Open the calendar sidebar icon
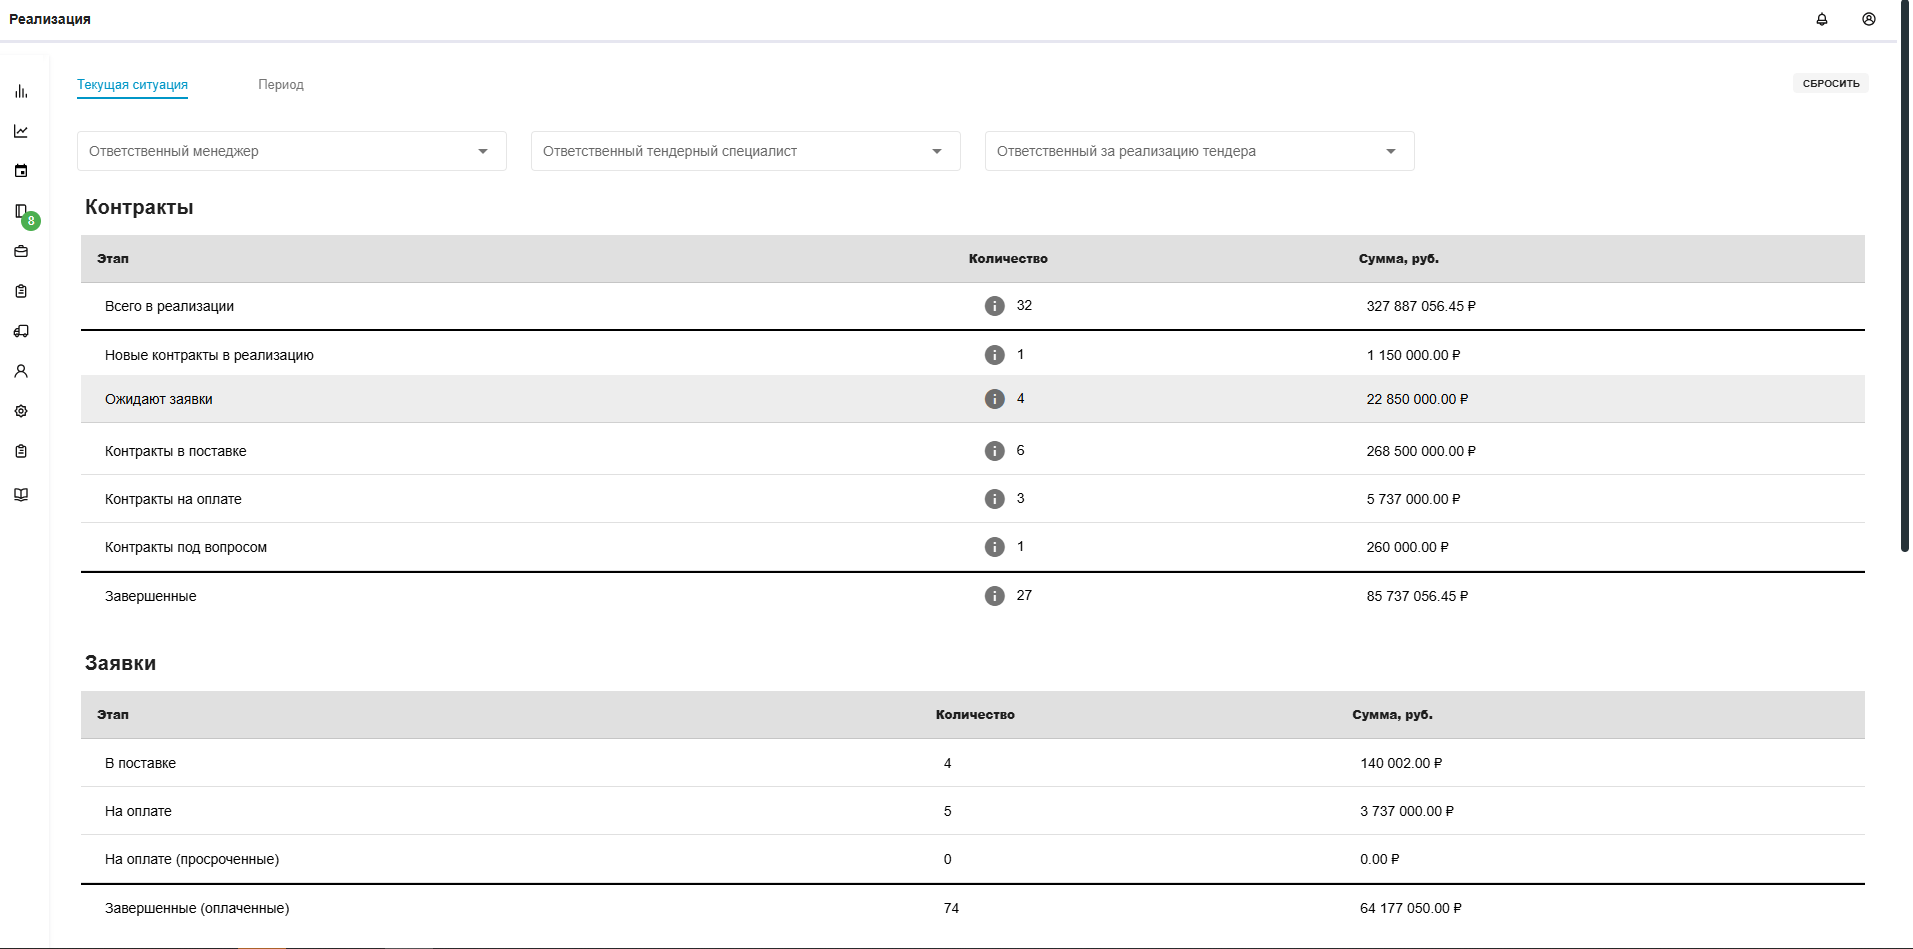1913x949 pixels. coord(21,171)
